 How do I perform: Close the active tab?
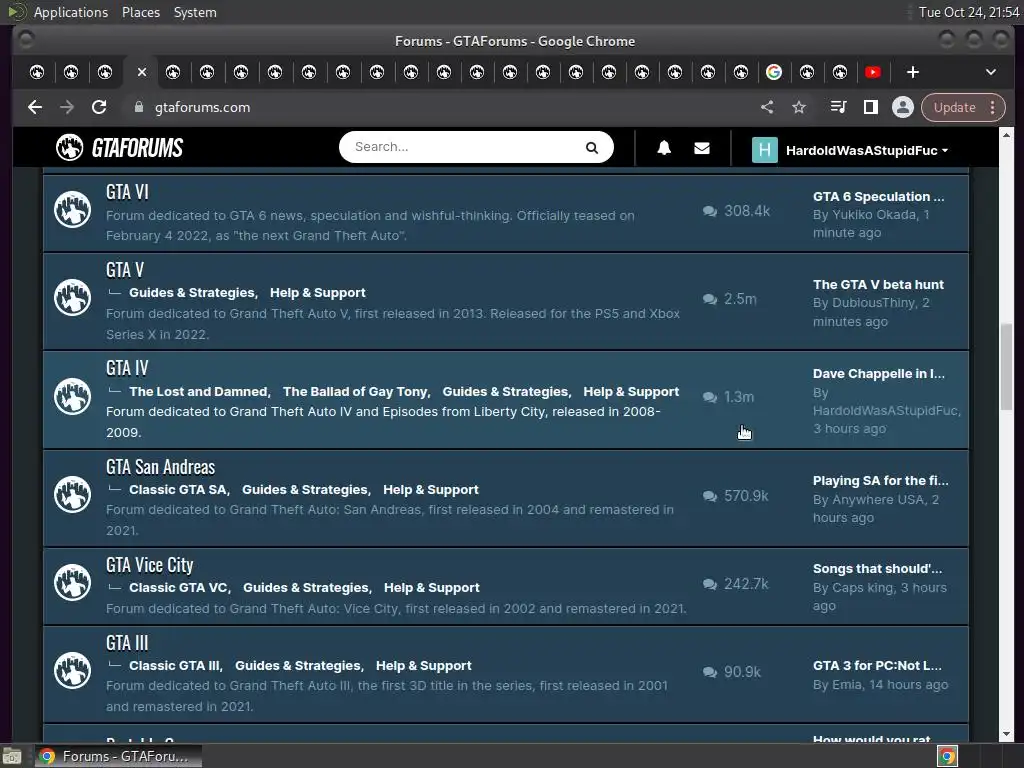pos(142,72)
